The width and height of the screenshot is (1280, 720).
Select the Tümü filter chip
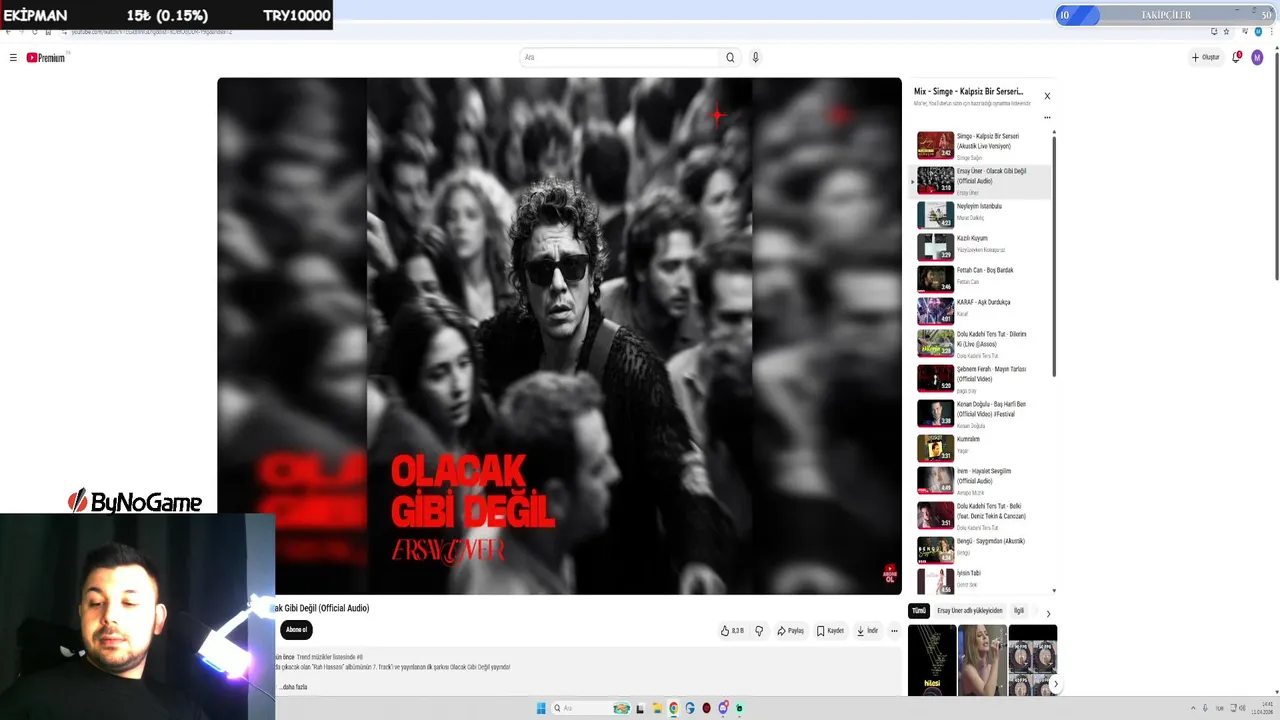click(919, 611)
